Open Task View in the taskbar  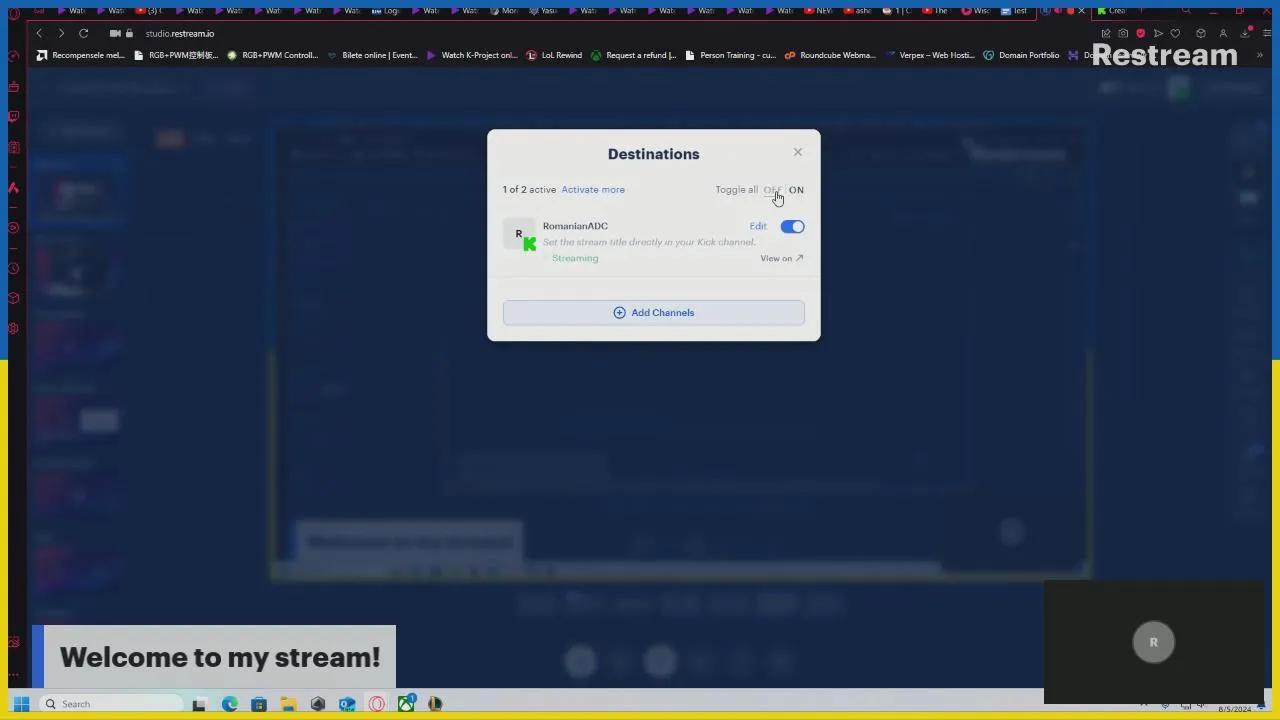[199, 704]
